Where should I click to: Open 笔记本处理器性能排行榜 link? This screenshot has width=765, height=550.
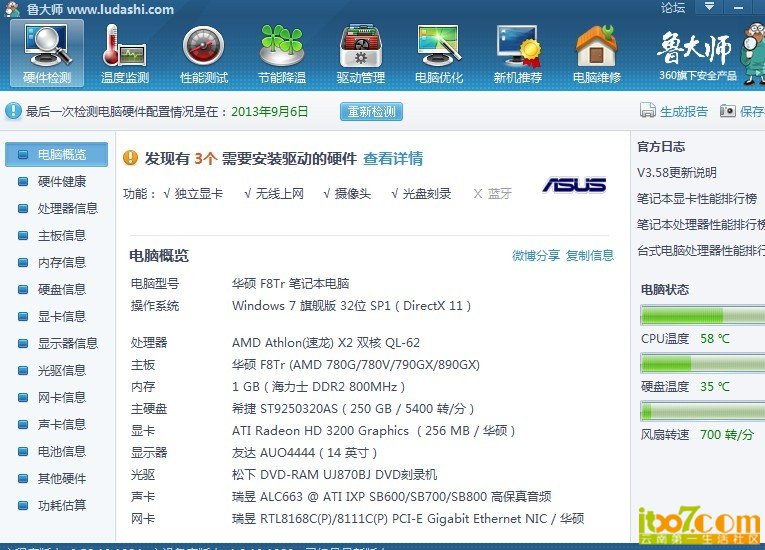[x=701, y=224]
